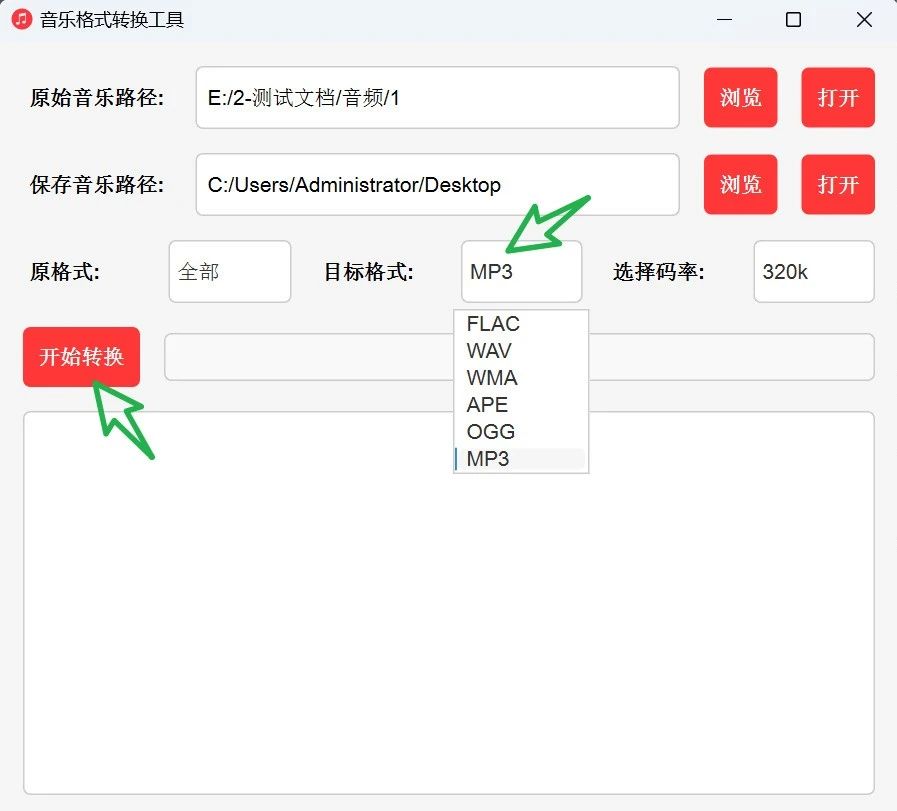Maximize the music converter window
897x811 pixels.
[793, 19]
